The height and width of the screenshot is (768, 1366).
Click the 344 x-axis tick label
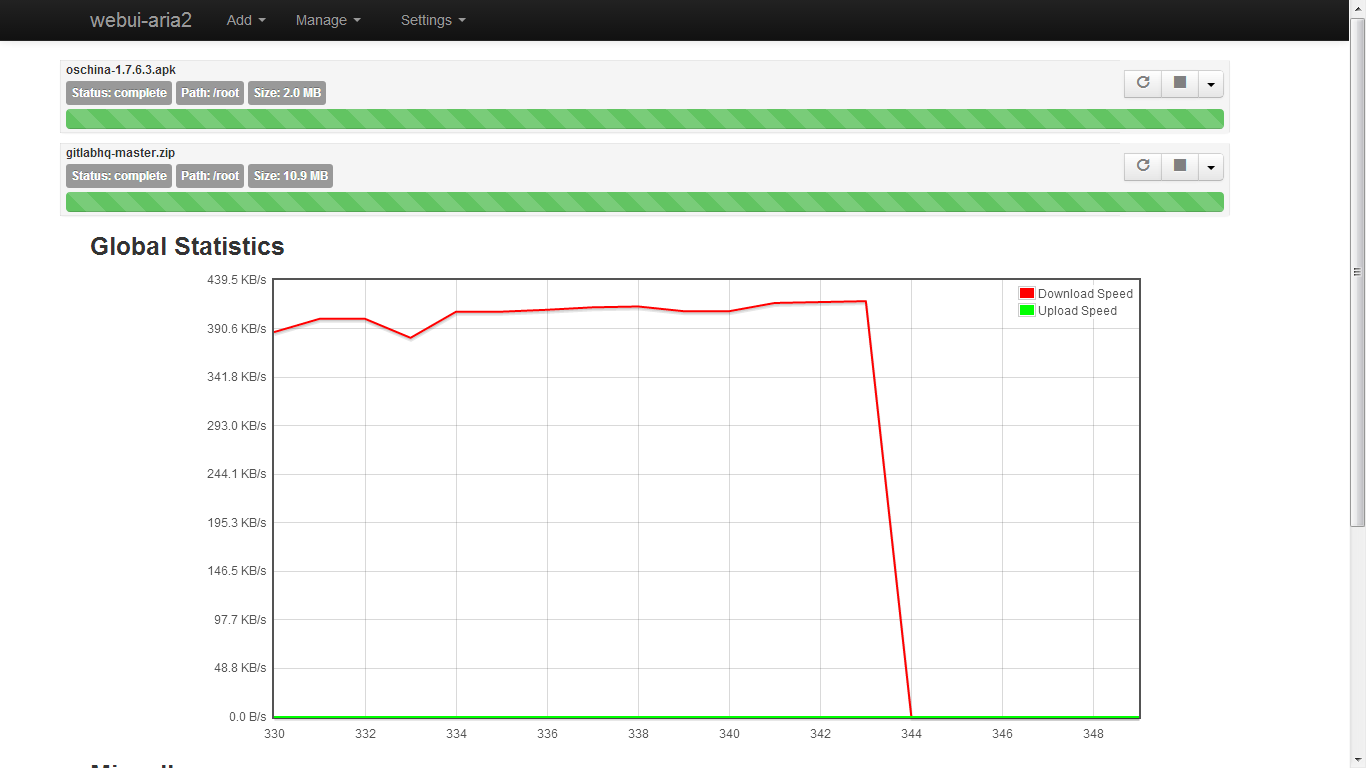(x=911, y=734)
